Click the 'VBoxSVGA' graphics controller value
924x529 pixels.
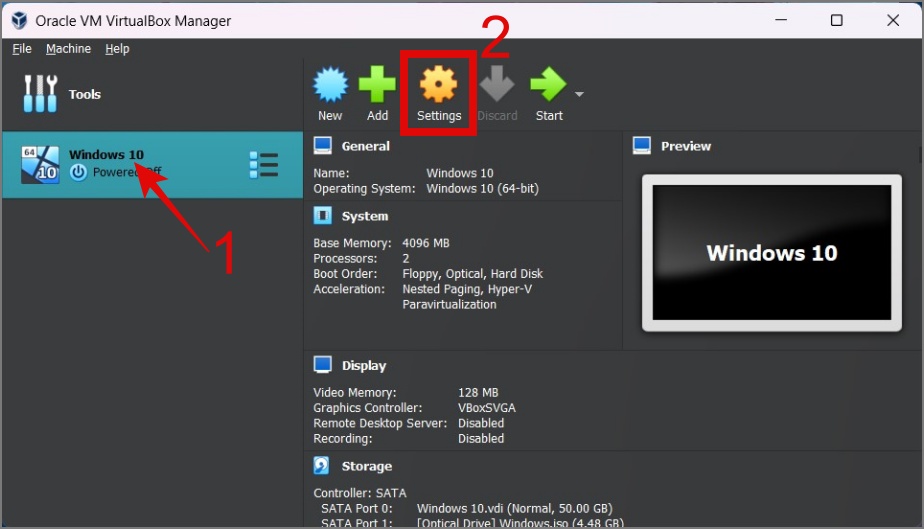[486, 408]
